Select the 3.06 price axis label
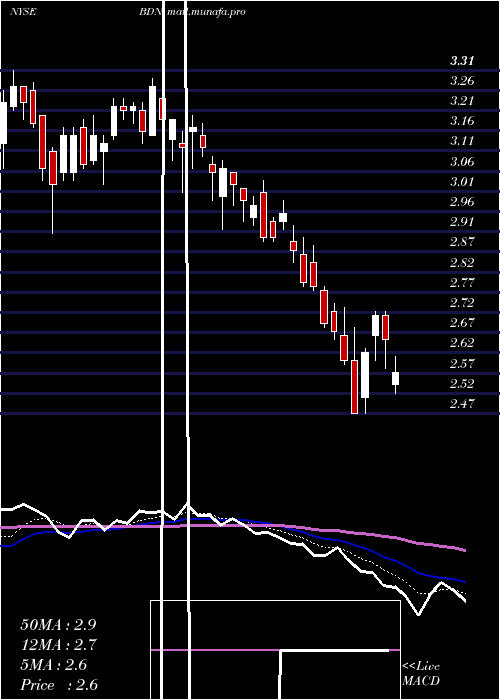Screen dimensions: 500x700 click(462, 162)
